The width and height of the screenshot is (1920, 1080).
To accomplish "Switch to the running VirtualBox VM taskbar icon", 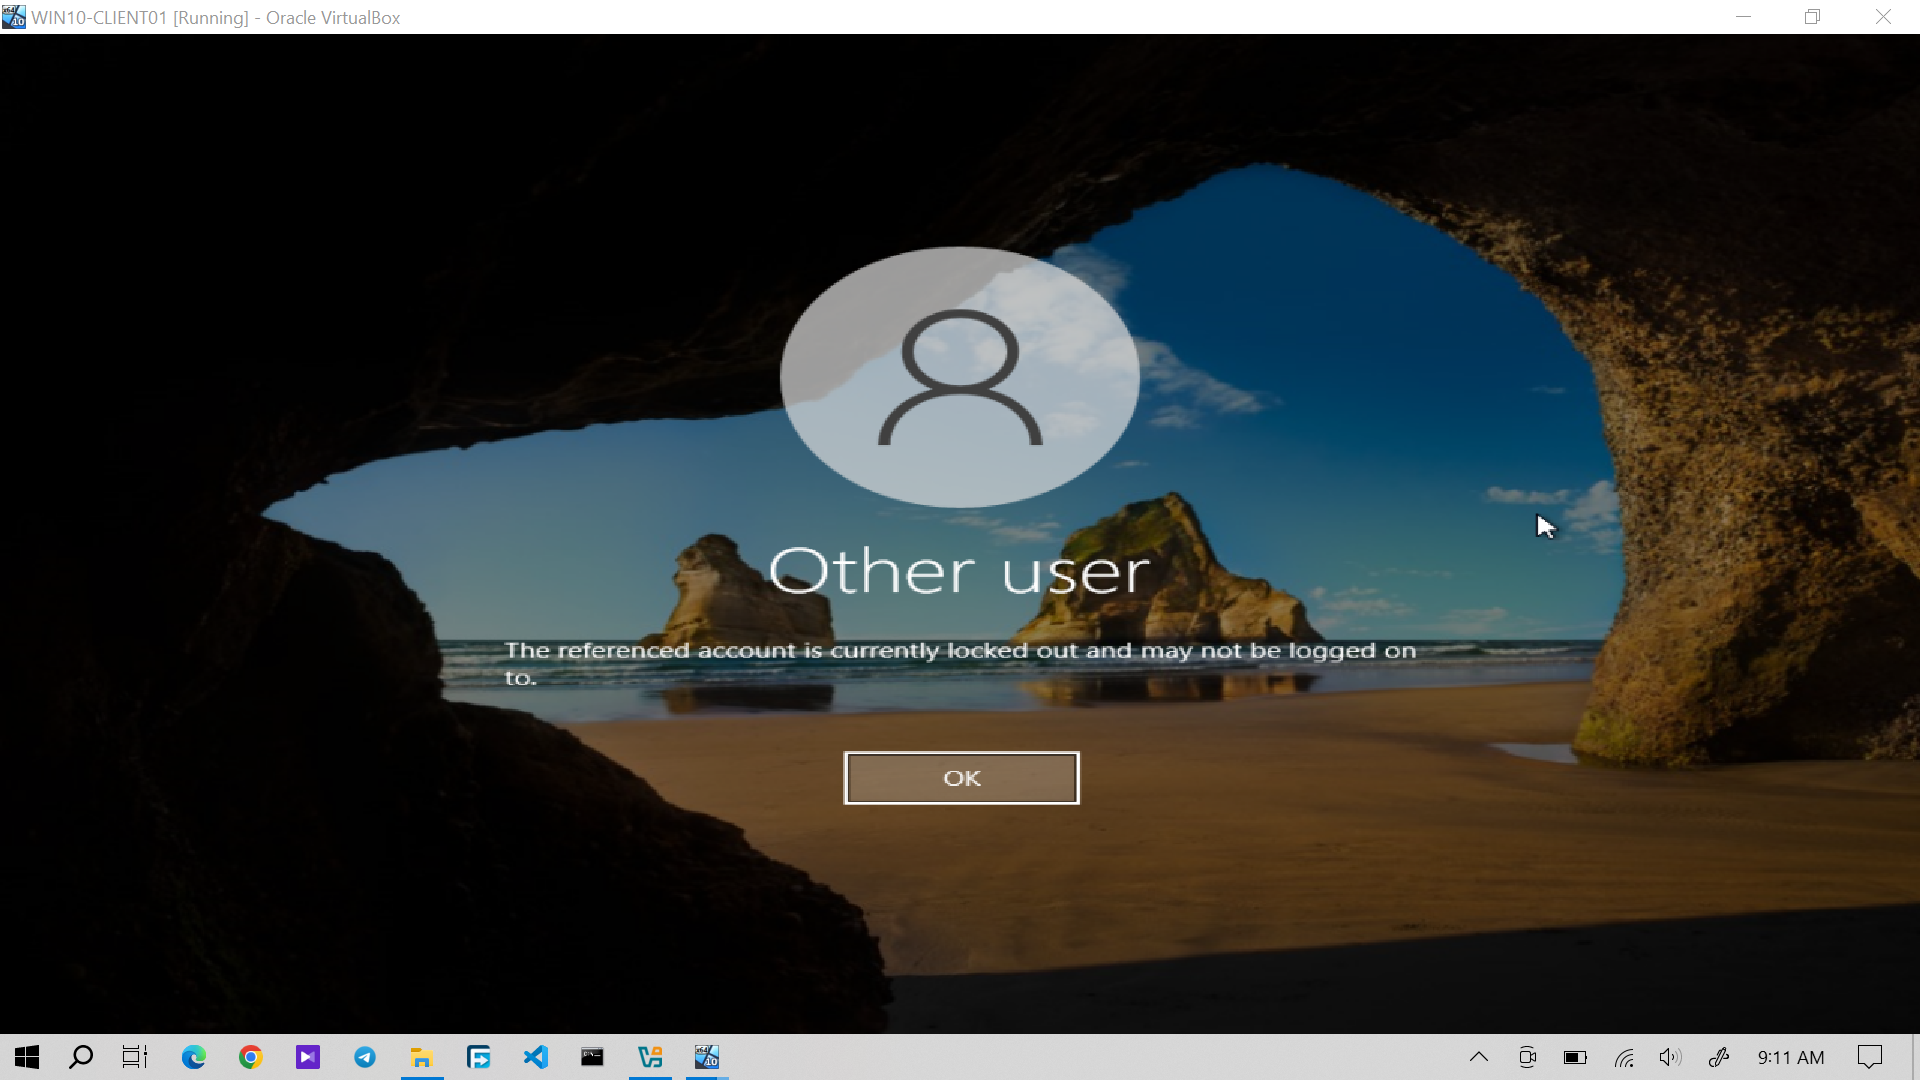I will coord(707,1057).
